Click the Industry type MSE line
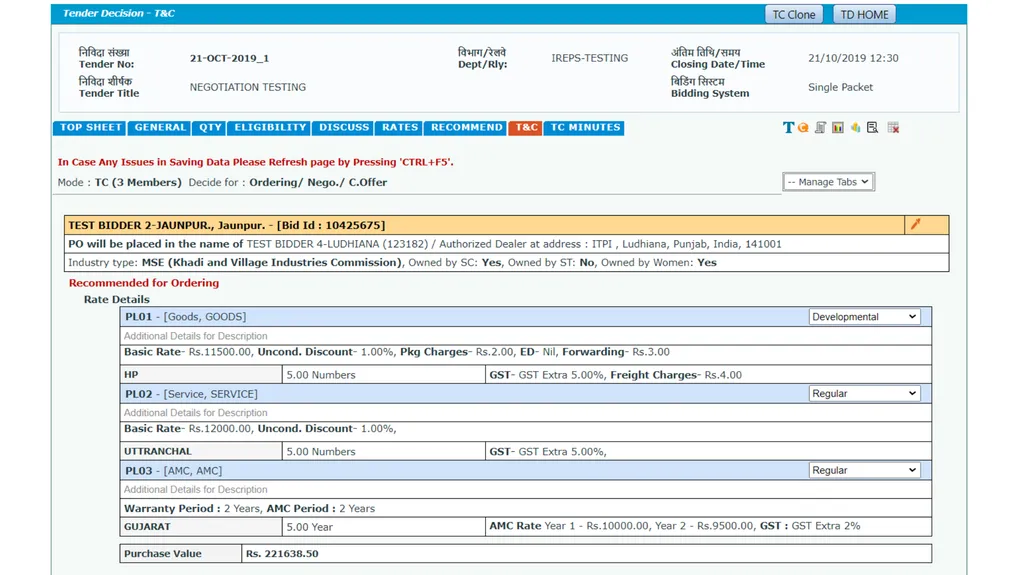 tap(507, 263)
